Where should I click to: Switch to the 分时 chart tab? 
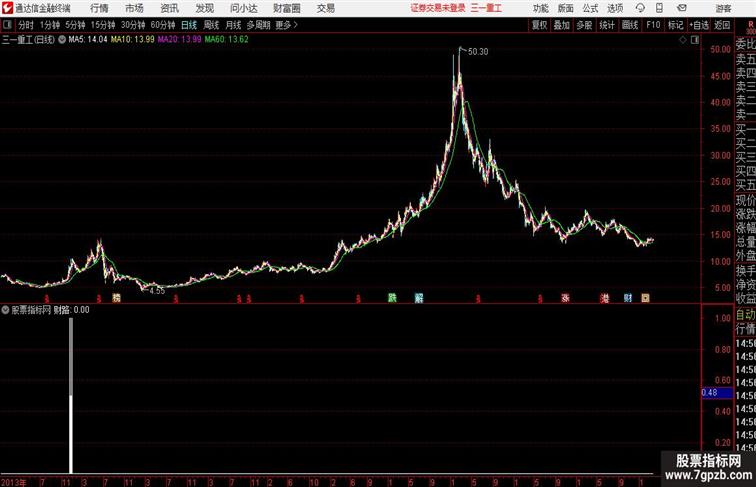(x=26, y=25)
